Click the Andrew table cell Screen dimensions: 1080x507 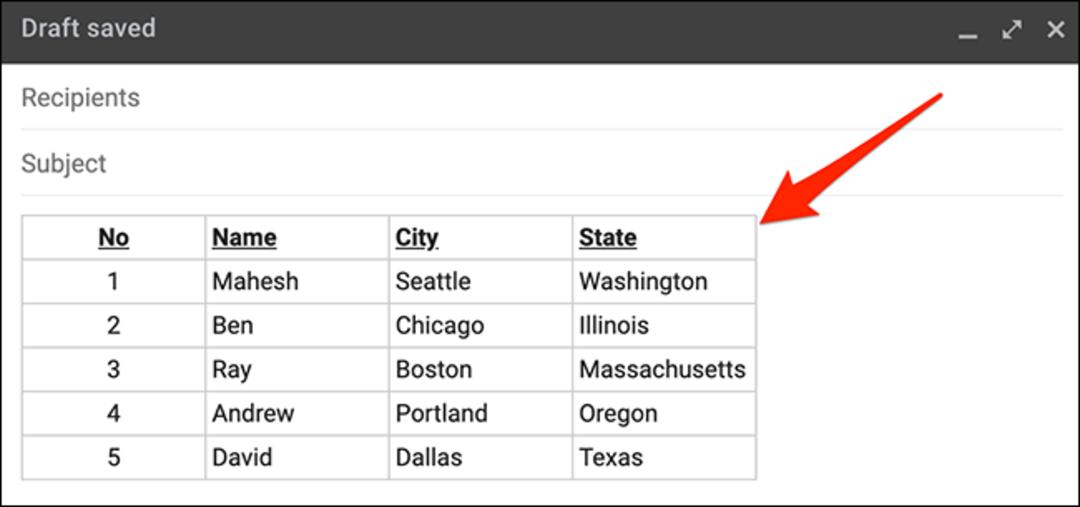tap(297, 414)
